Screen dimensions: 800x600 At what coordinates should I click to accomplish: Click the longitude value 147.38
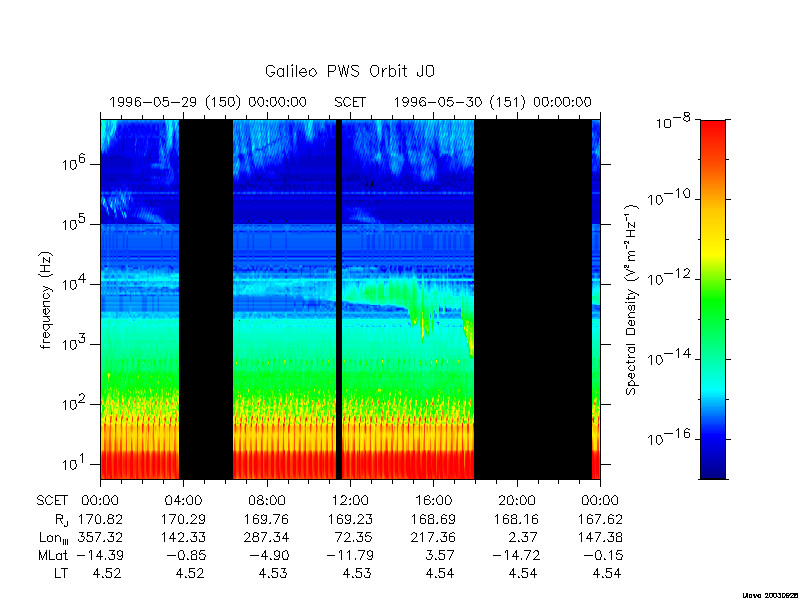pyautogui.click(x=600, y=537)
